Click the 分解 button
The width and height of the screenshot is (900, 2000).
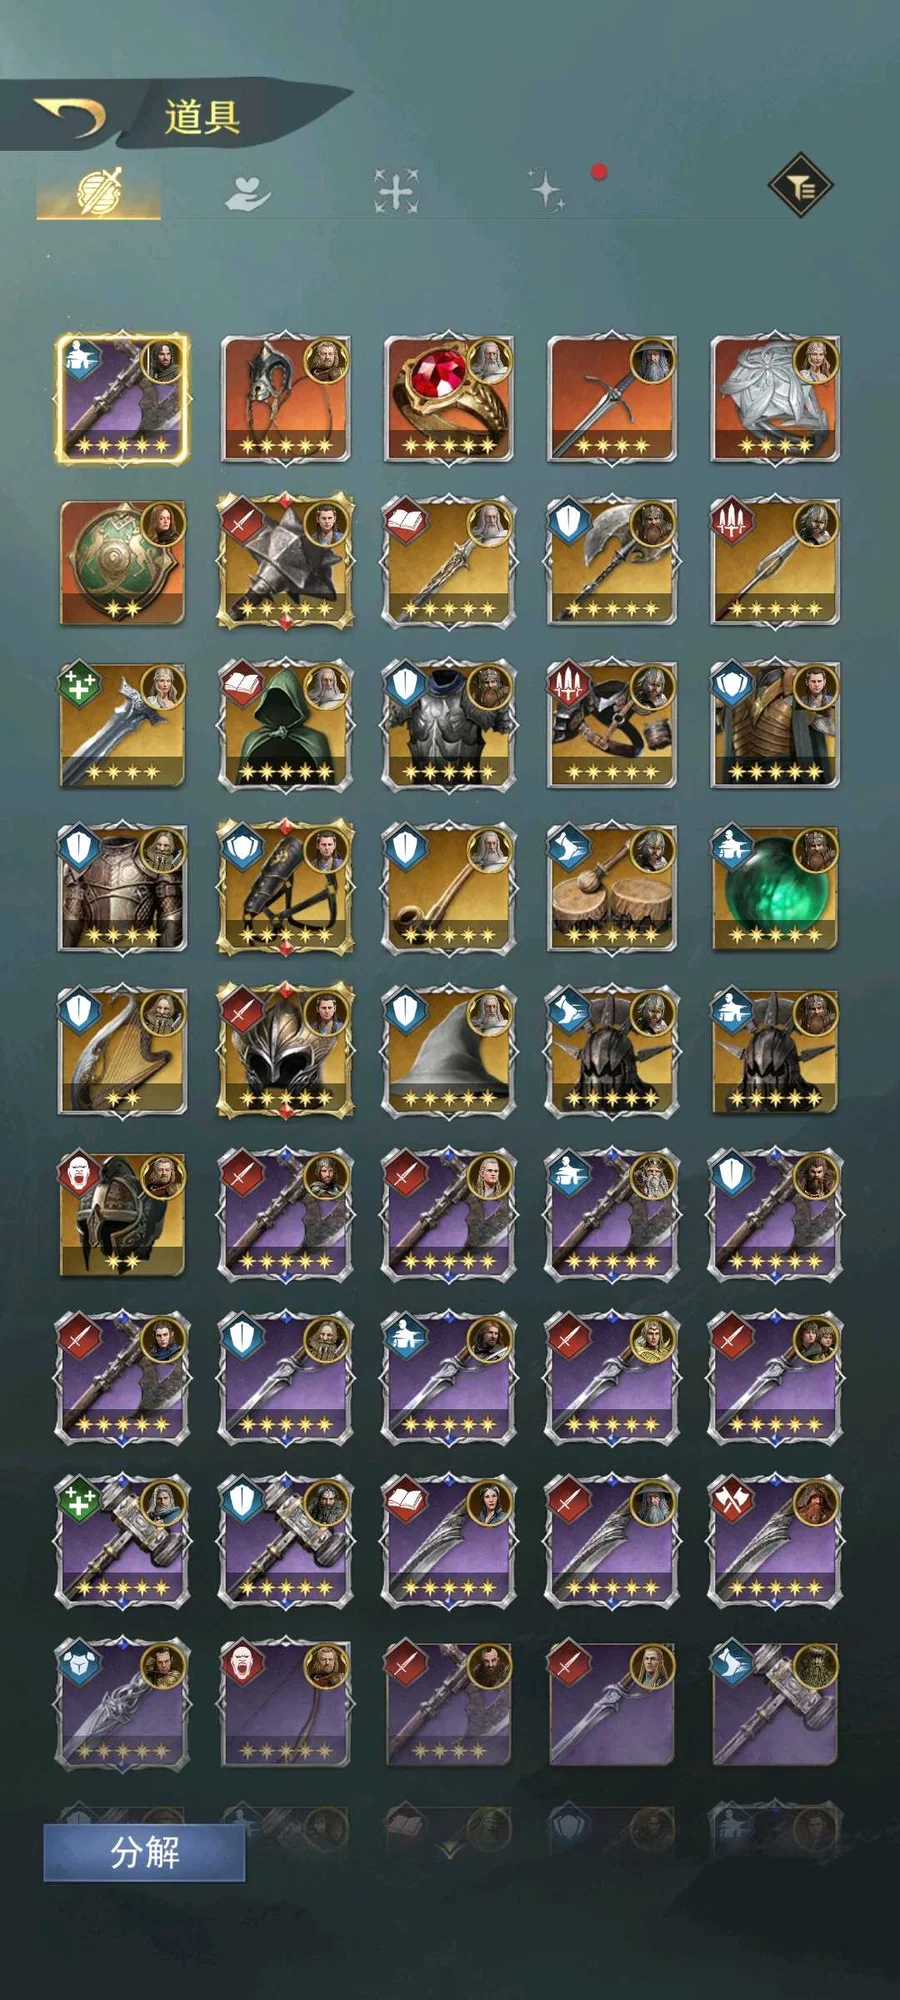click(x=144, y=1852)
